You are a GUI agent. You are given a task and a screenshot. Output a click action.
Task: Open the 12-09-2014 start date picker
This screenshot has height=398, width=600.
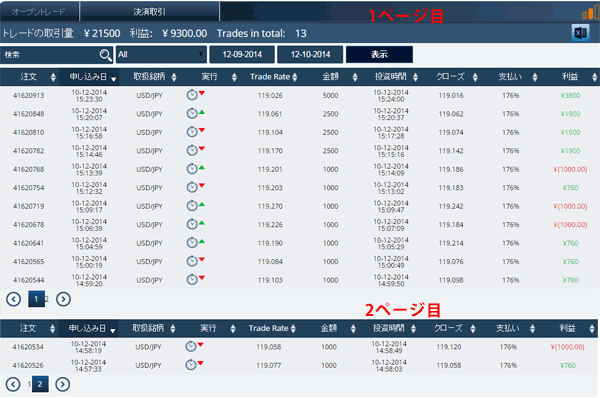242,54
